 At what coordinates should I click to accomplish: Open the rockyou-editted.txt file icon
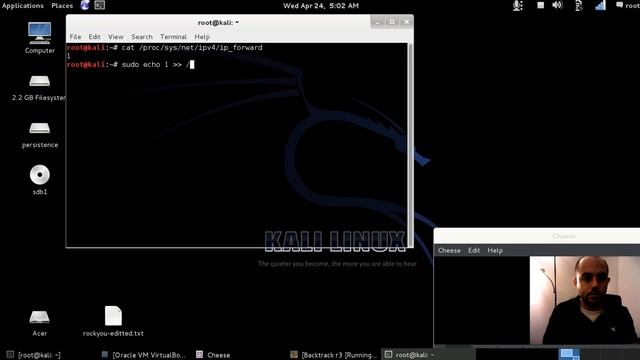coord(113,316)
